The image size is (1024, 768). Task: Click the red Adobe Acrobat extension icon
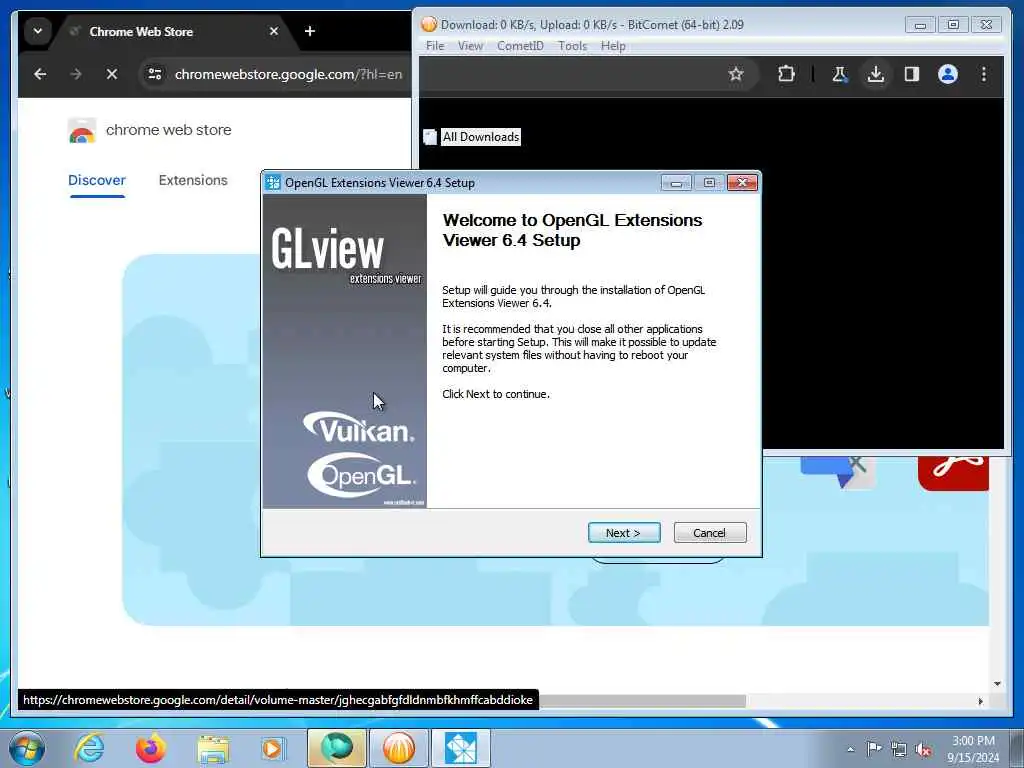[x=953, y=473]
